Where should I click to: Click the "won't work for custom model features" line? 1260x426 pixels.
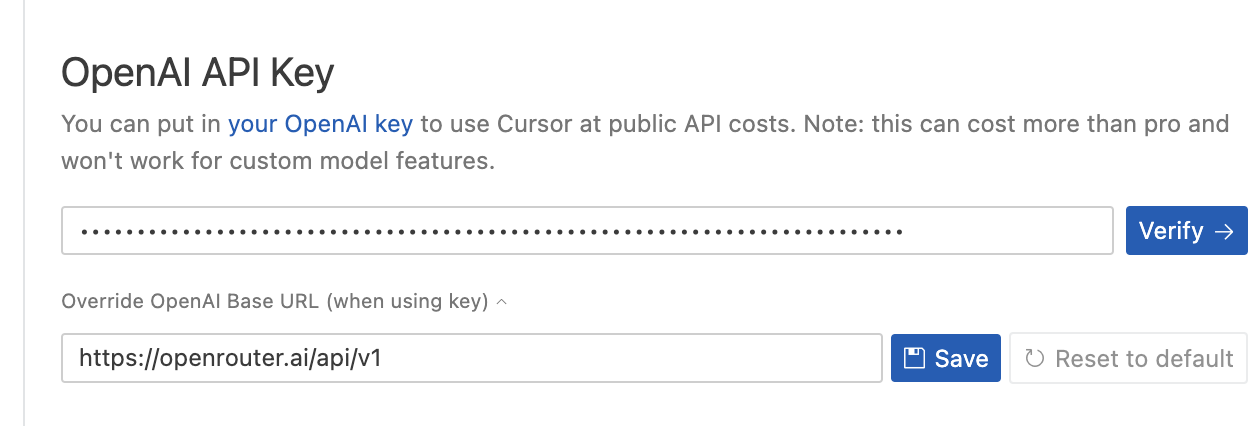278,160
